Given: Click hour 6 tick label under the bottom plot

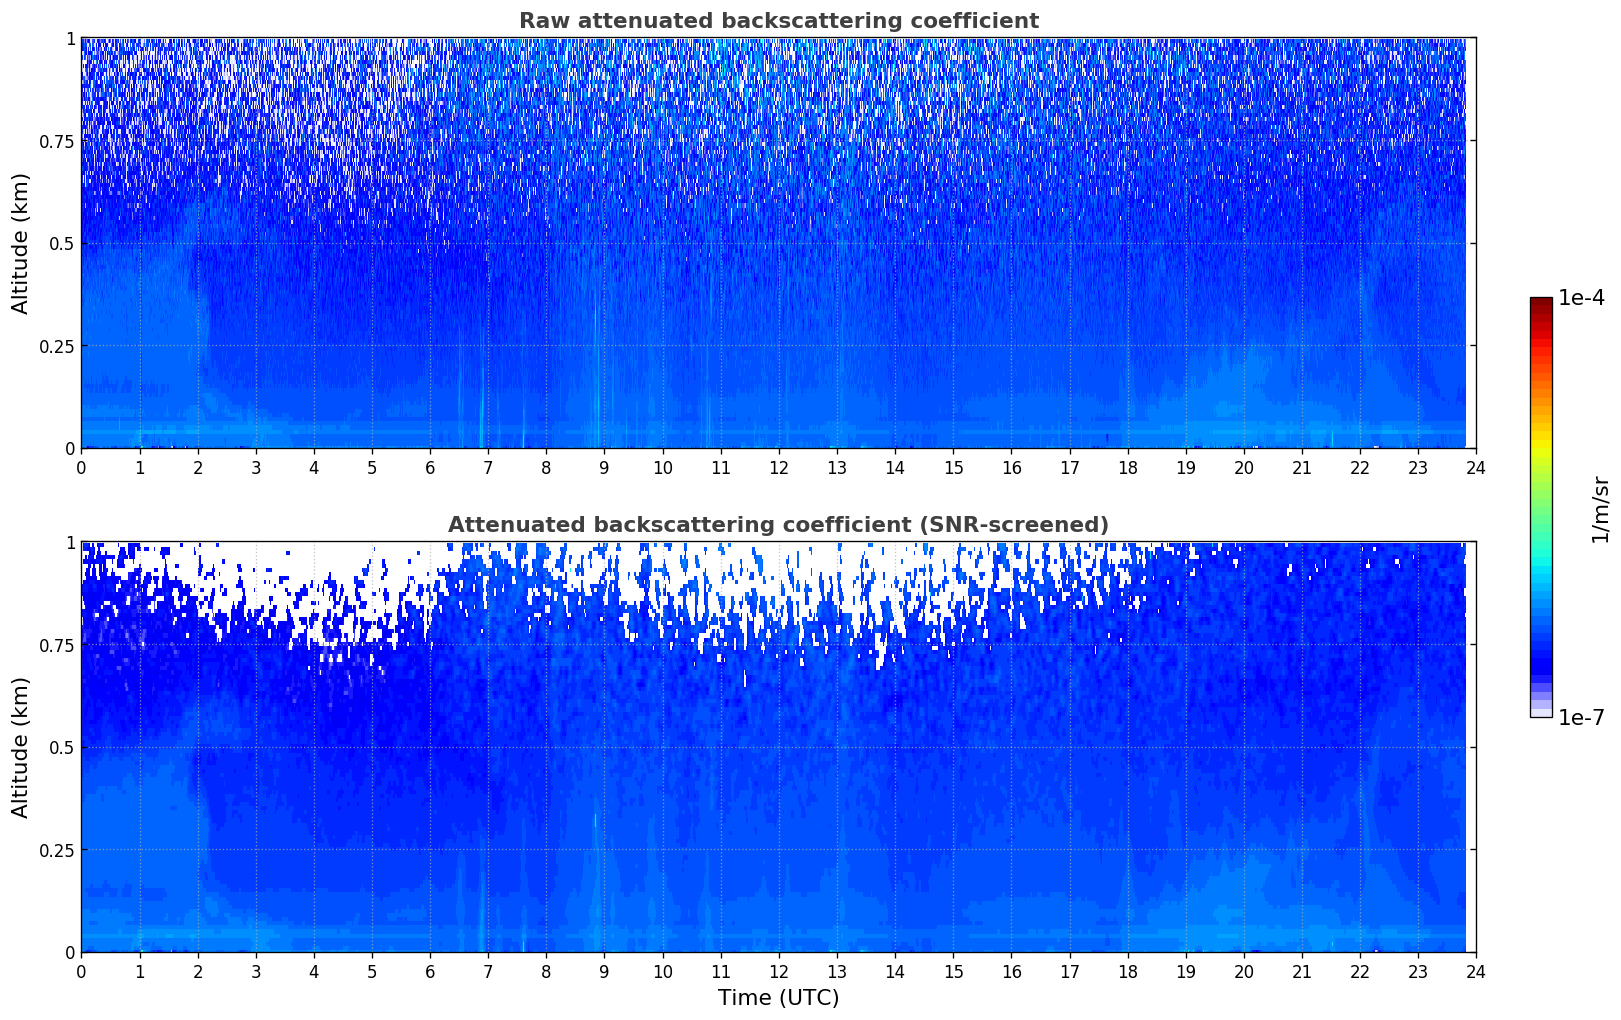Looking at the screenshot, I should [430, 971].
